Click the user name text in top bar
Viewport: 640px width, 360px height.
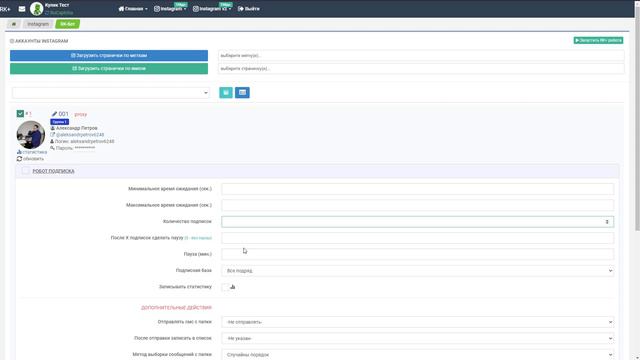coord(57,5)
